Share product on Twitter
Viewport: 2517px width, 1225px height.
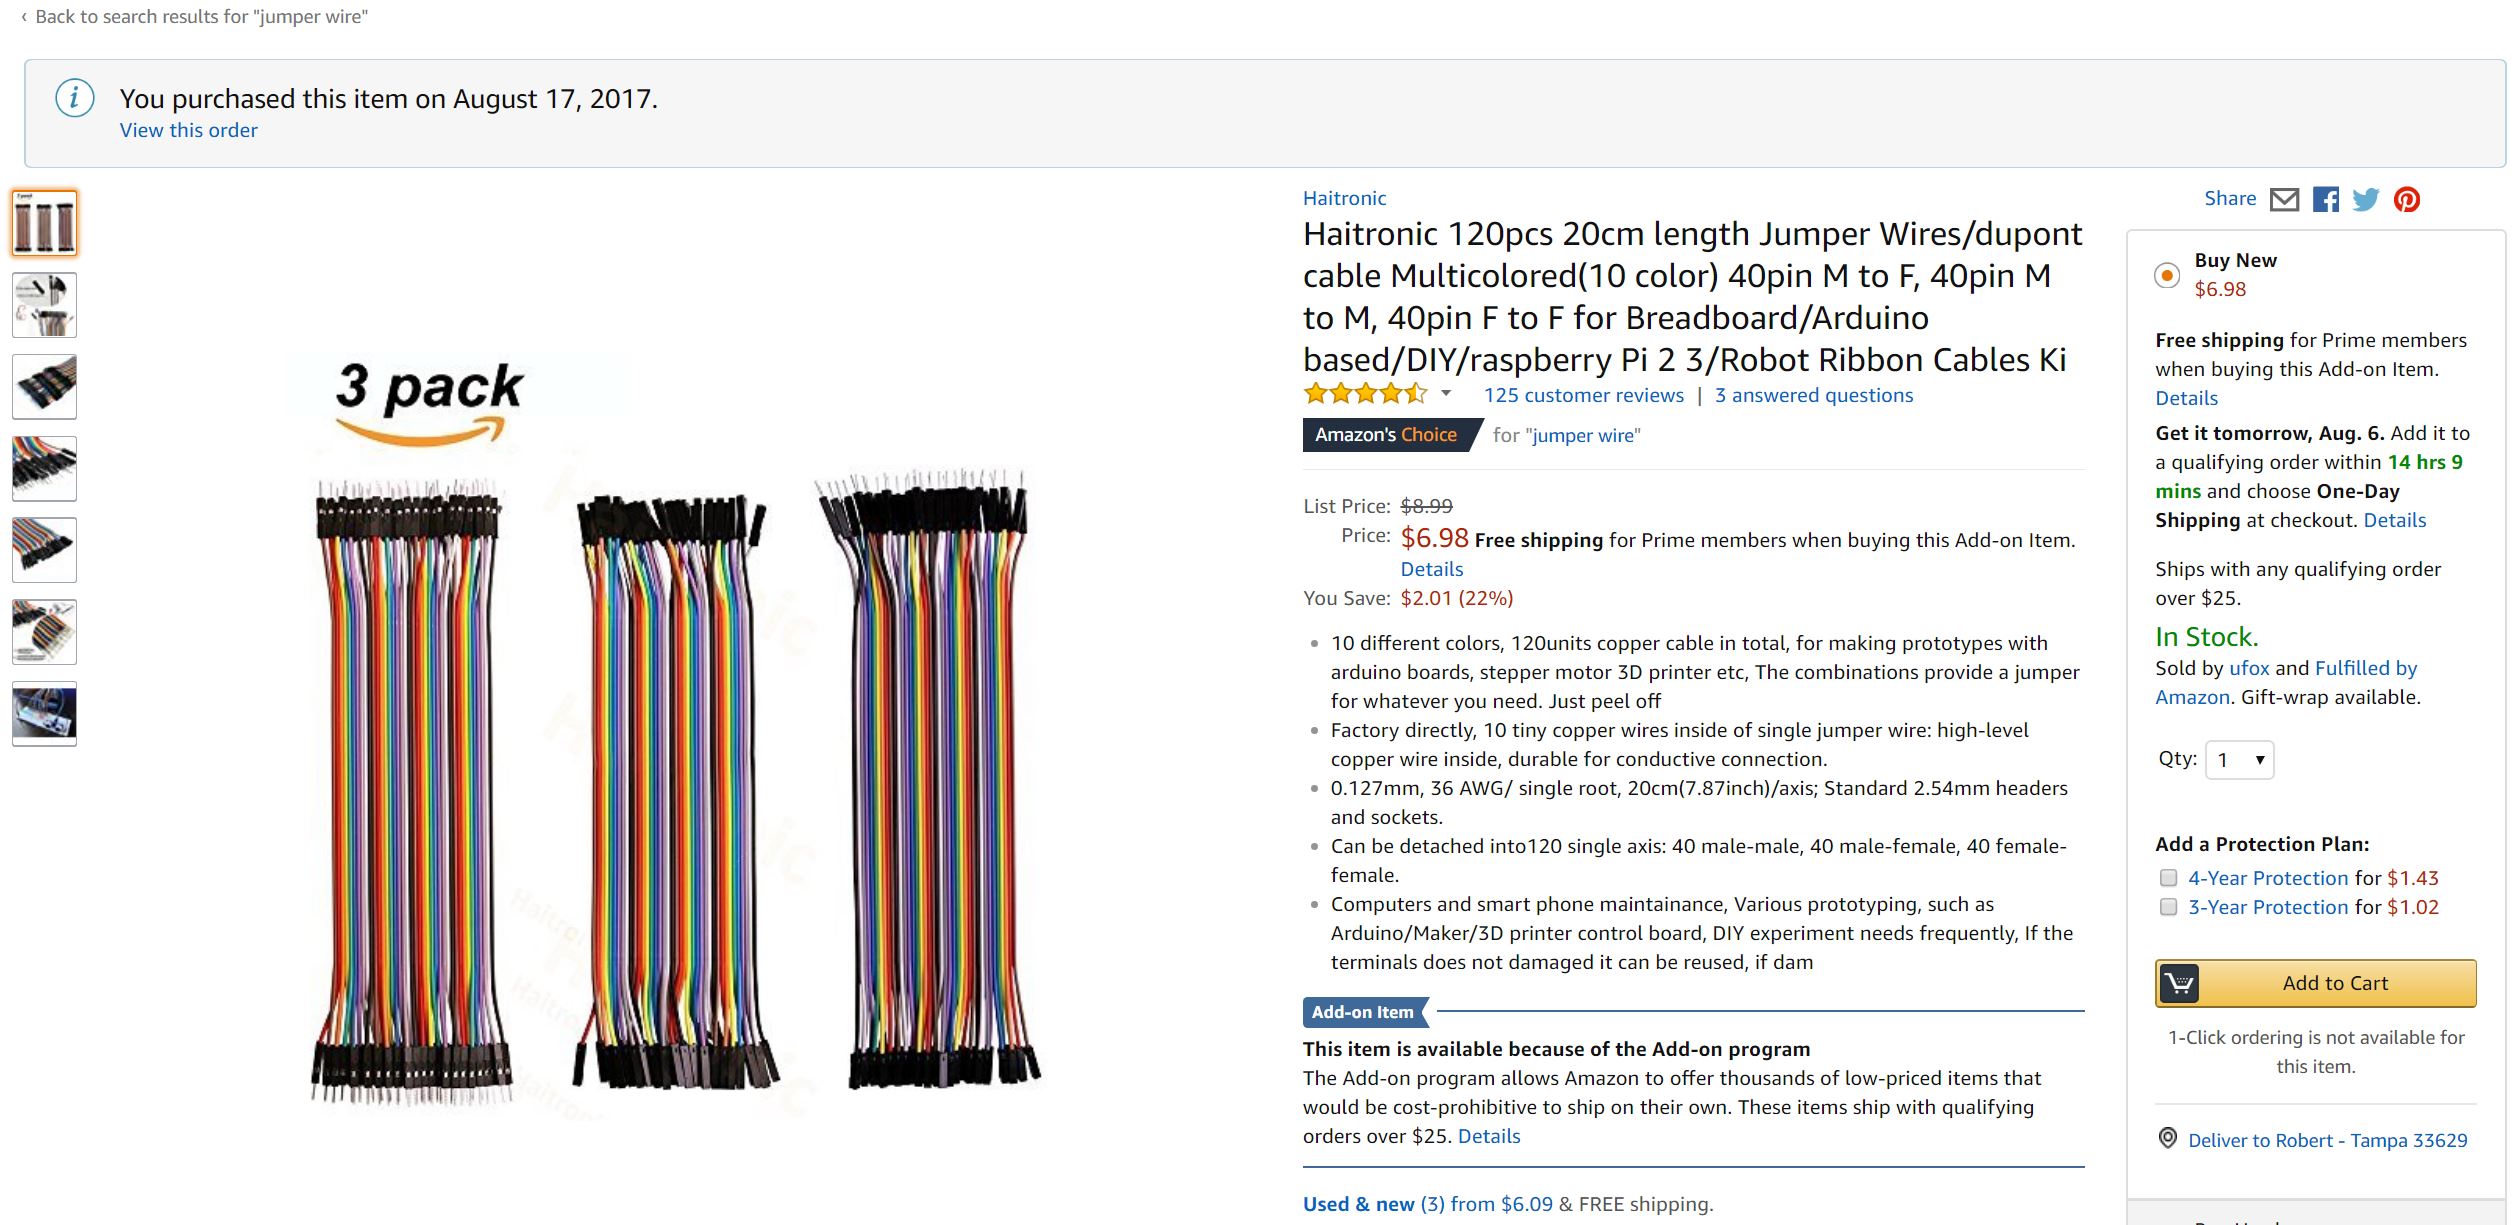click(x=2366, y=200)
